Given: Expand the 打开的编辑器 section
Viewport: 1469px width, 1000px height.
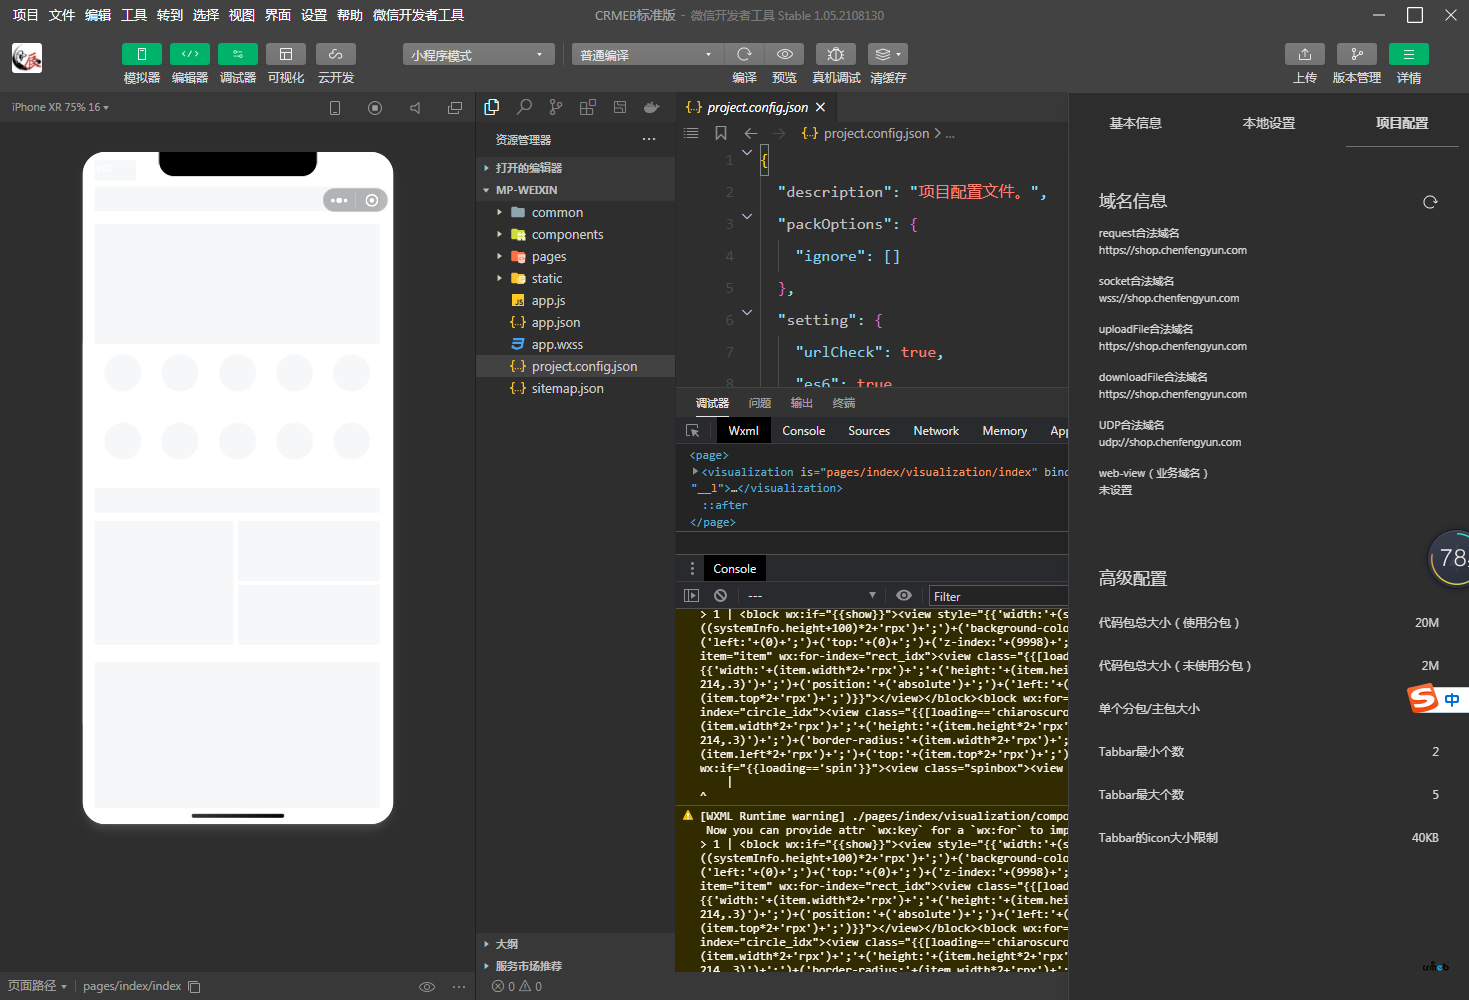Looking at the screenshot, I should [575, 168].
